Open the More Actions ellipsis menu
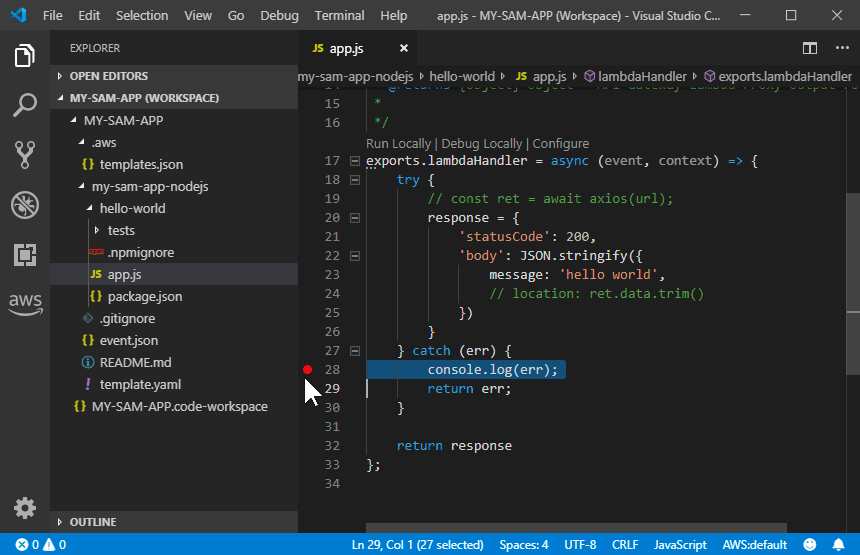This screenshot has width=860, height=555. pos(842,48)
